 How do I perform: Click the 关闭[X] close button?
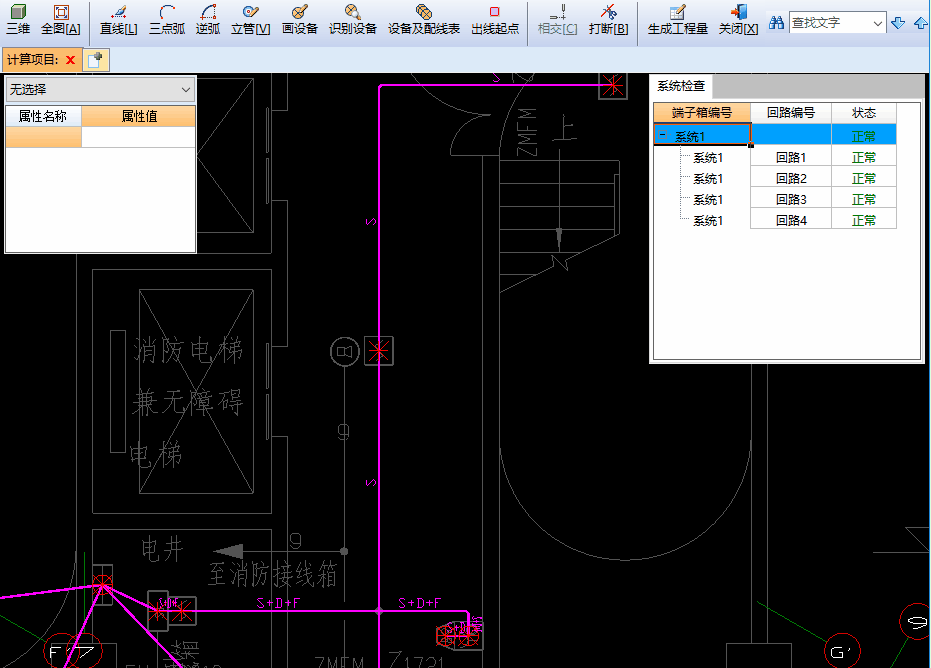[738, 19]
